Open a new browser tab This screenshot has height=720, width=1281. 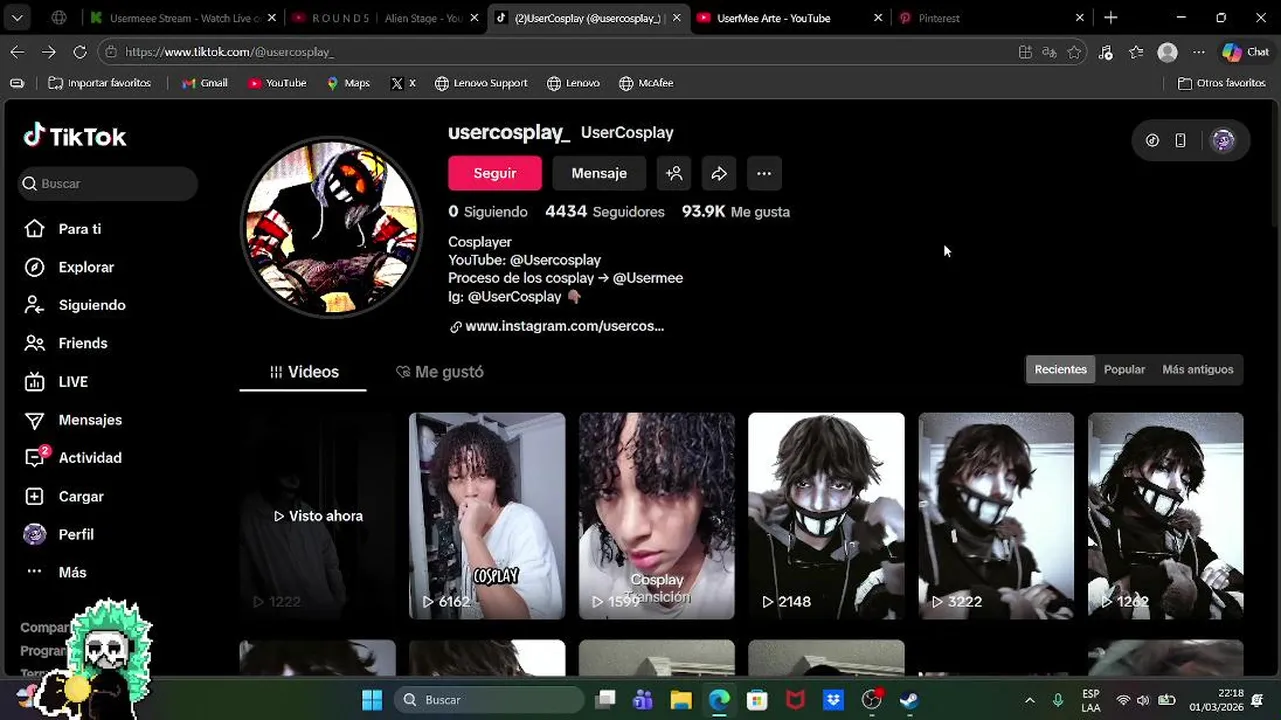1111,18
